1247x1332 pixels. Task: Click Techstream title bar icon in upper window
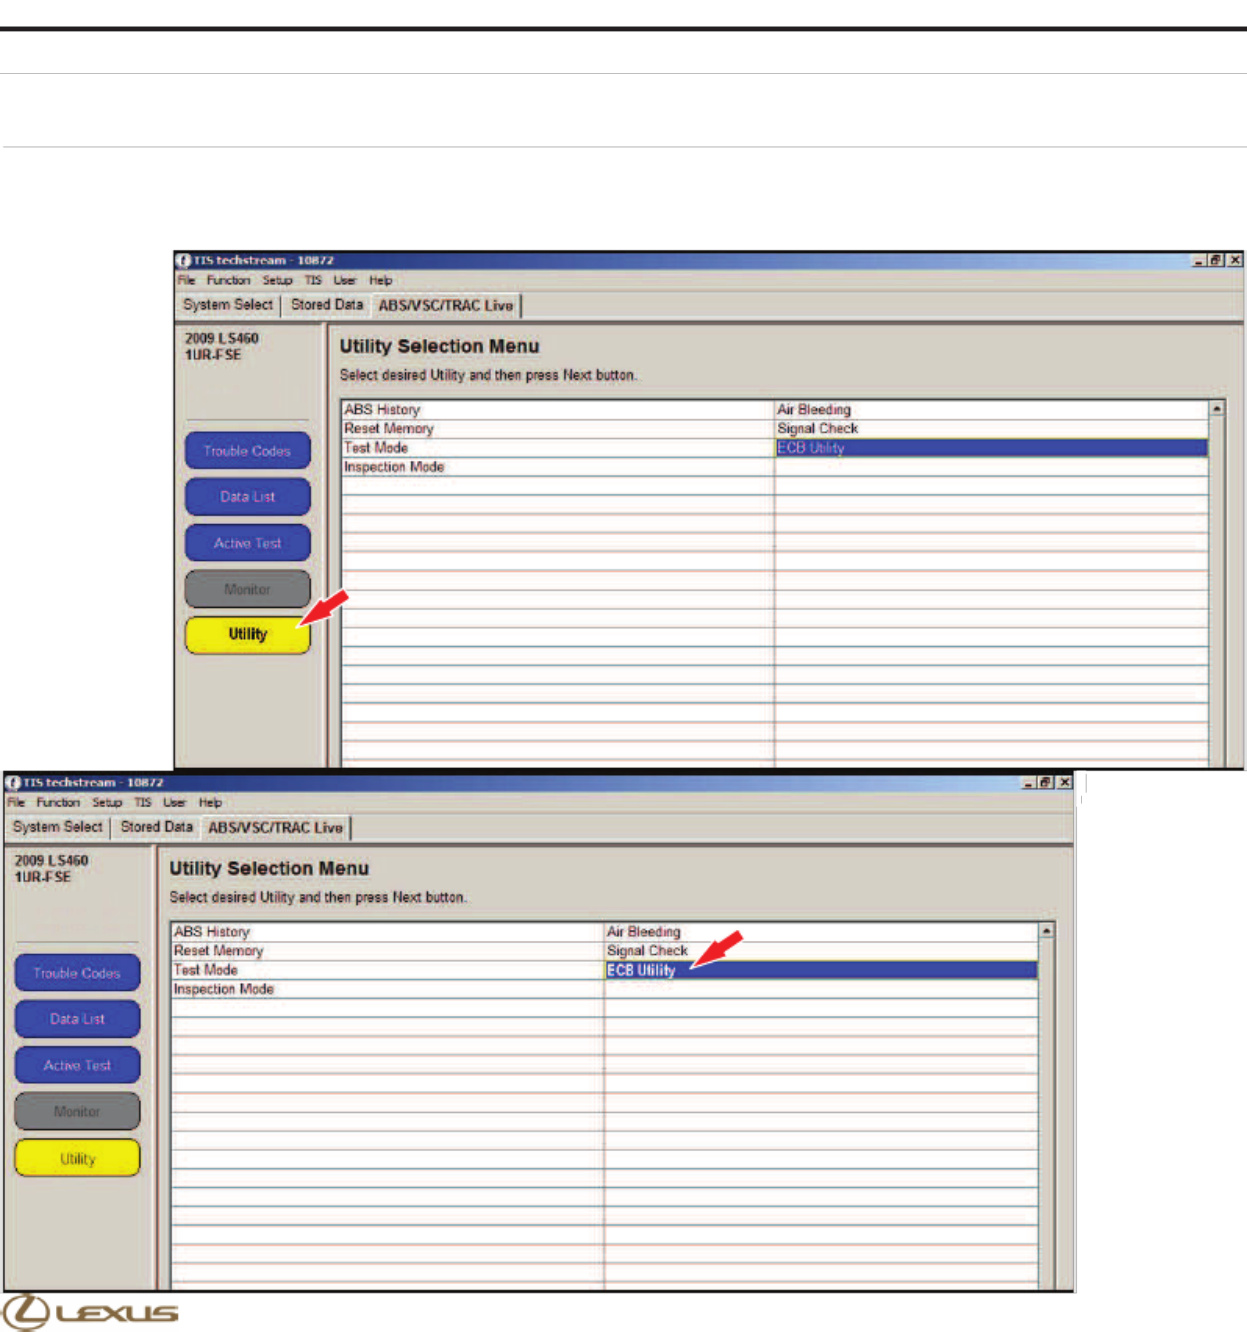pyautogui.click(x=184, y=260)
